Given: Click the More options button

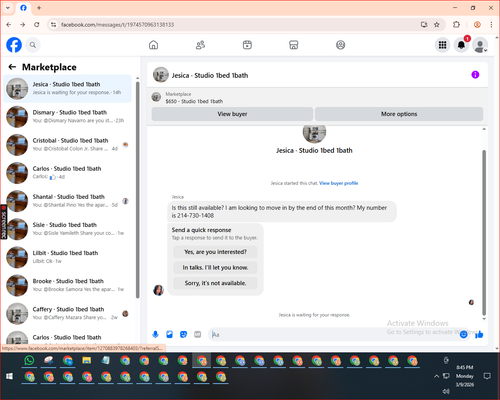Looking at the screenshot, I should pos(399,114).
